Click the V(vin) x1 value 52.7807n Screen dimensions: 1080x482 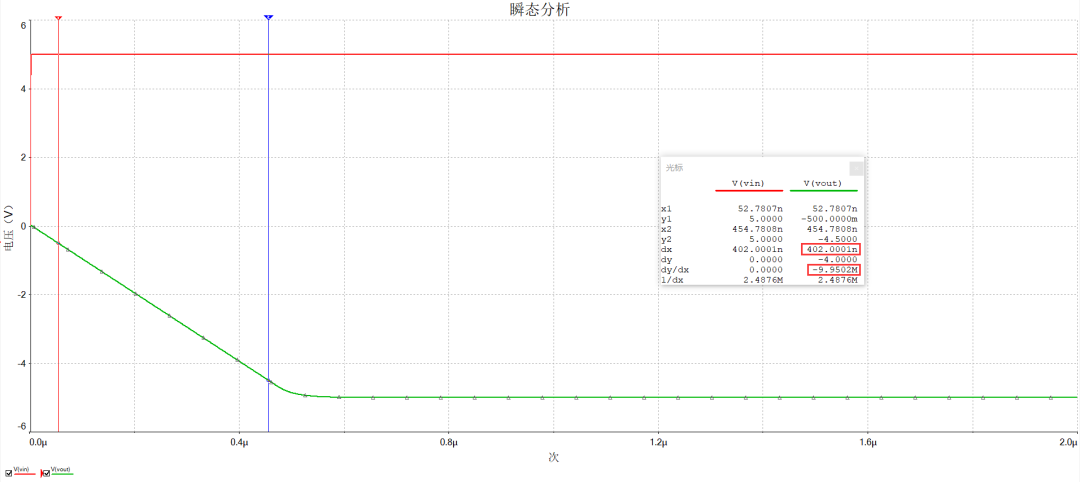coord(760,209)
